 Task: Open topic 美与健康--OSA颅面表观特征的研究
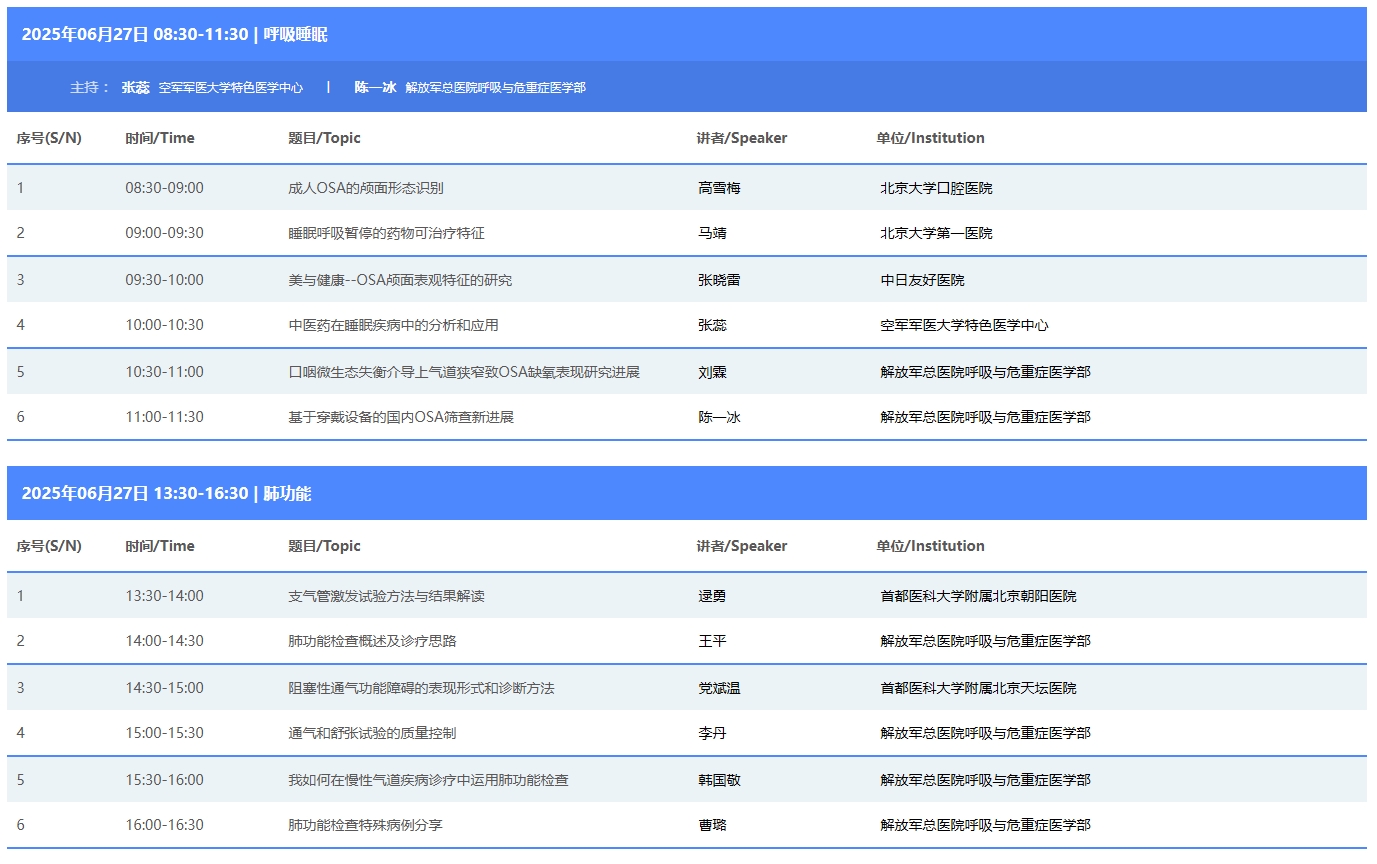[400, 280]
